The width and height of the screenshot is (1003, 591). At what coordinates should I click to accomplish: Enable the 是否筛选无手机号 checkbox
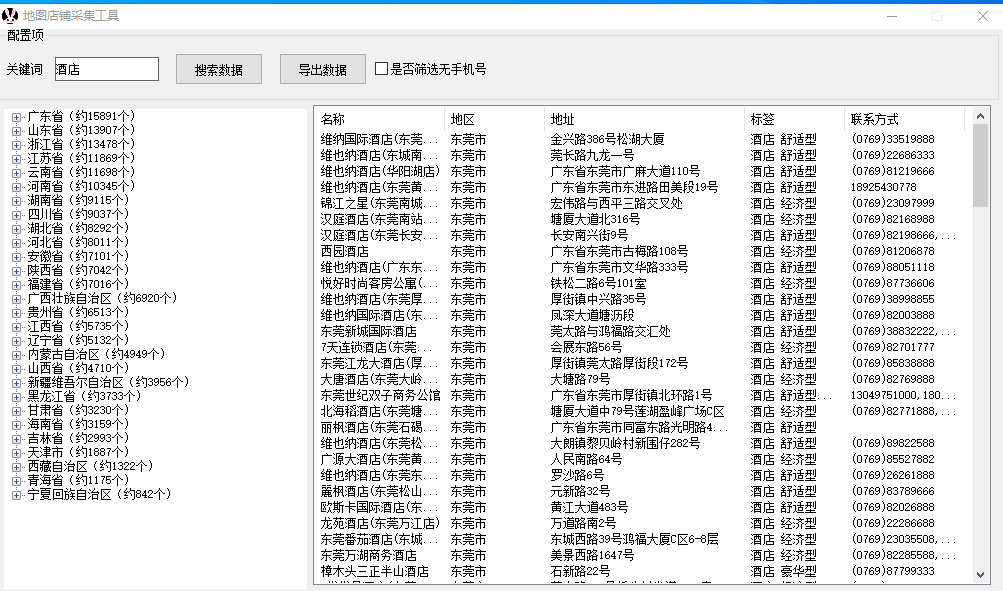pos(381,69)
